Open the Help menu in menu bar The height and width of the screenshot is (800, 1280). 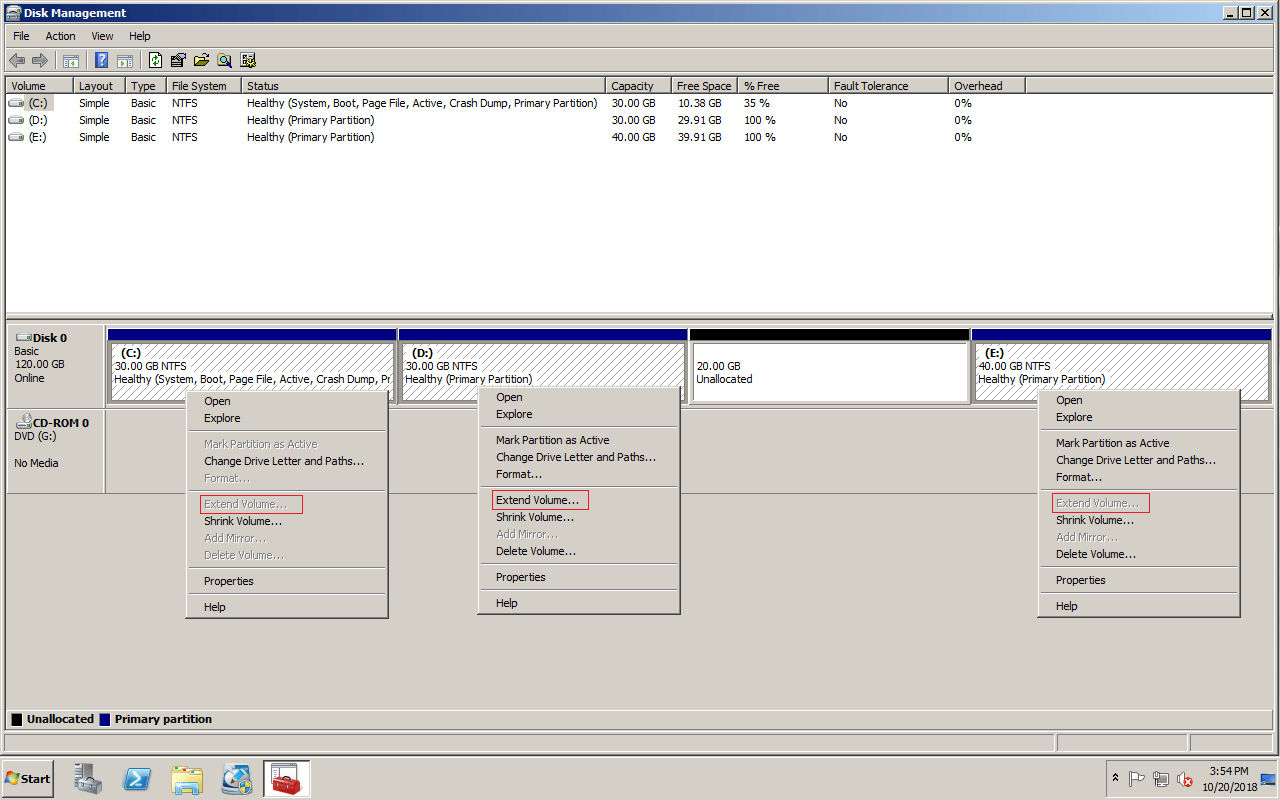click(140, 36)
